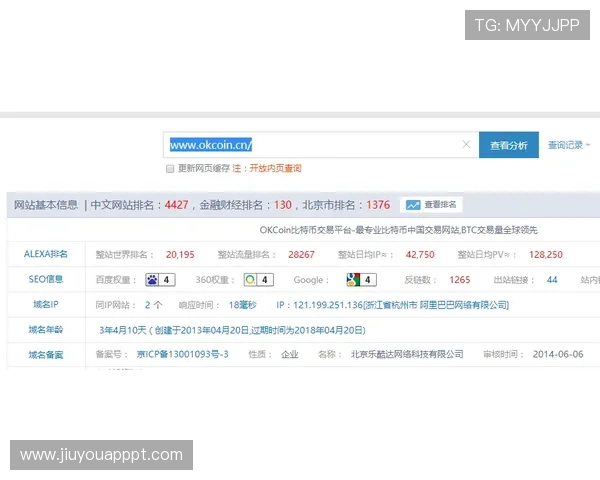The width and height of the screenshot is (600, 480).
Task: Click daily IP value 42,750
Action: (x=420, y=255)
